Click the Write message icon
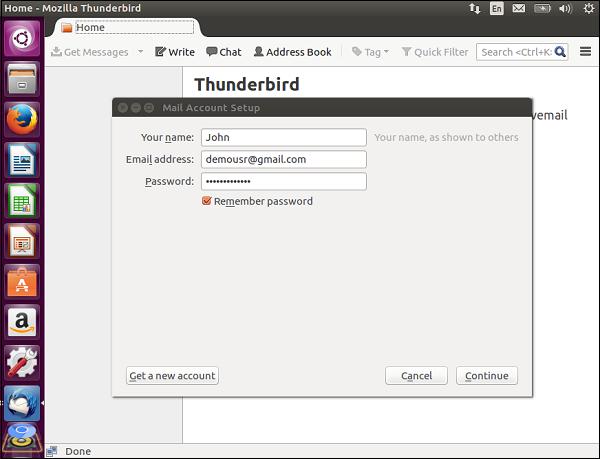The width and height of the screenshot is (600, 459). [161, 52]
